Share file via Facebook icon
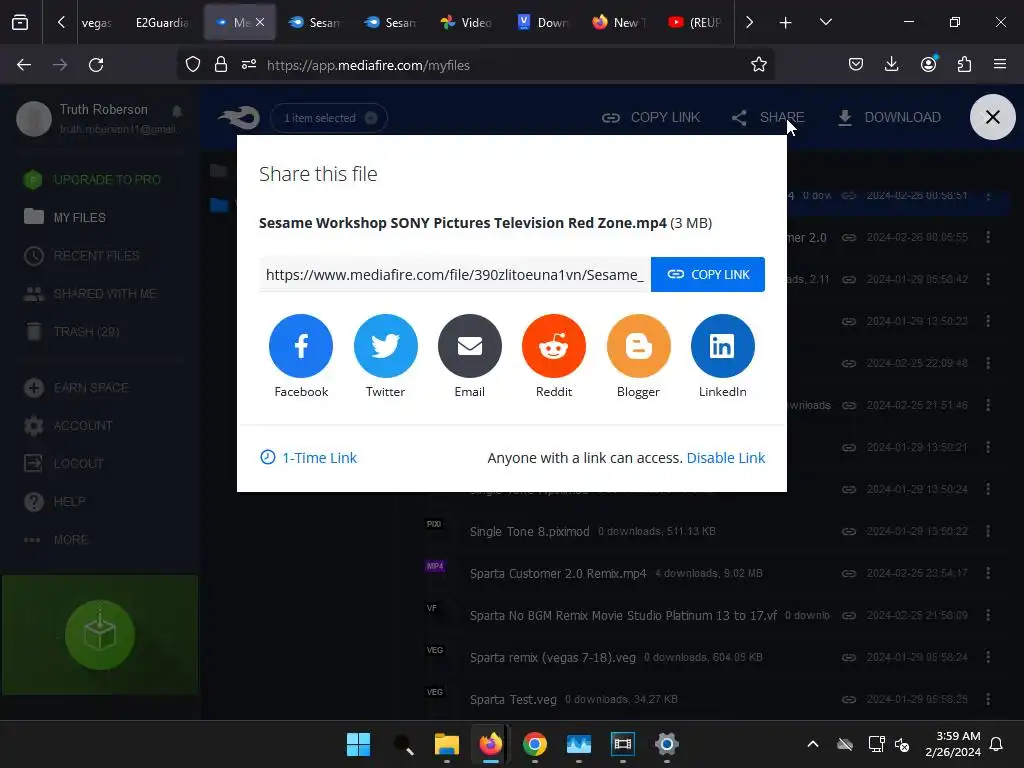This screenshot has width=1024, height=768. click(x=300, y=346)
